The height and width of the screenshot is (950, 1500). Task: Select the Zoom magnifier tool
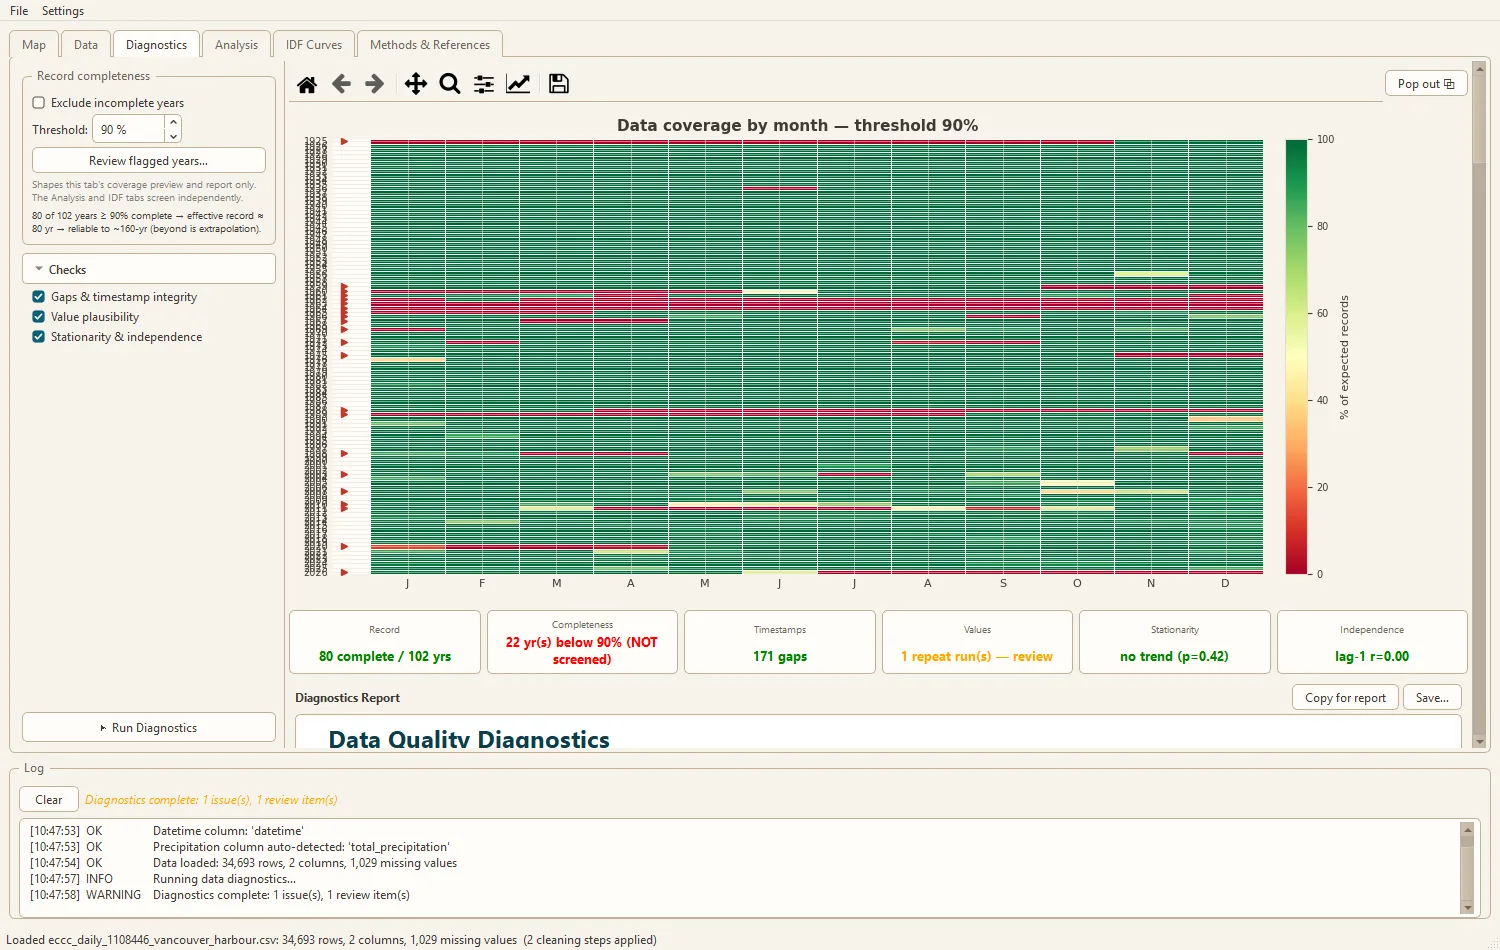450,84
